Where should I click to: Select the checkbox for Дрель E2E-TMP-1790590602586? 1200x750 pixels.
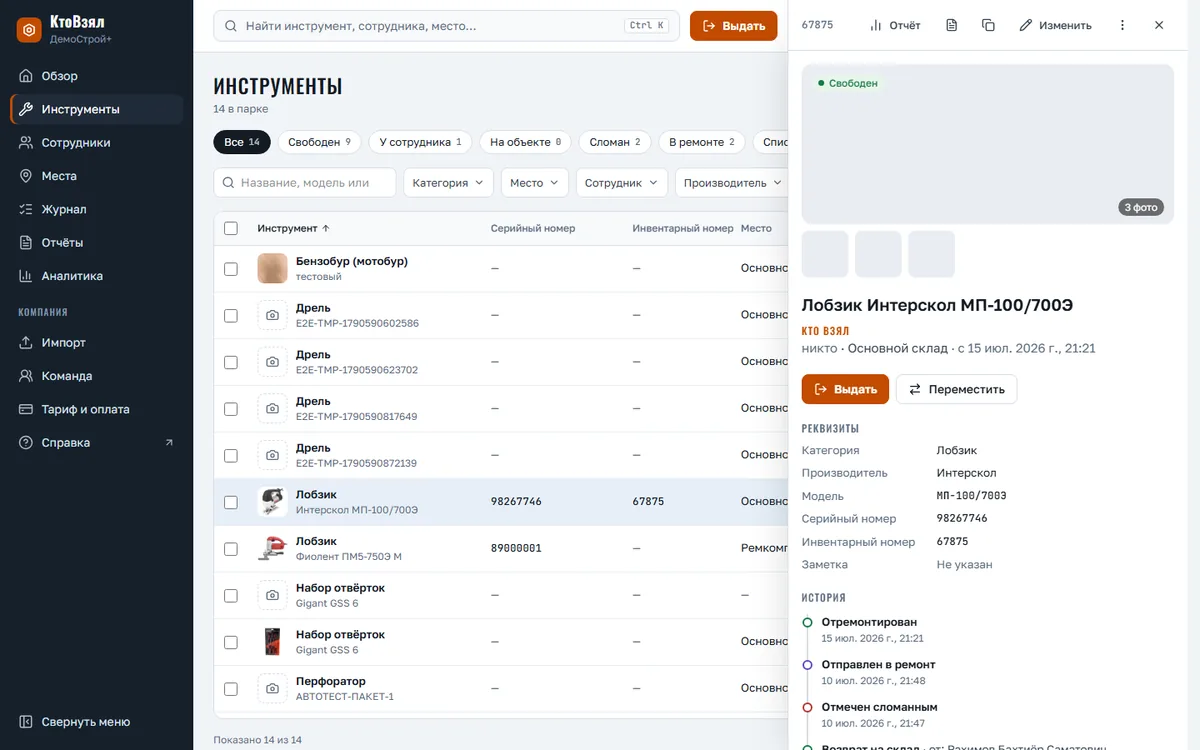tap(231, 315)
